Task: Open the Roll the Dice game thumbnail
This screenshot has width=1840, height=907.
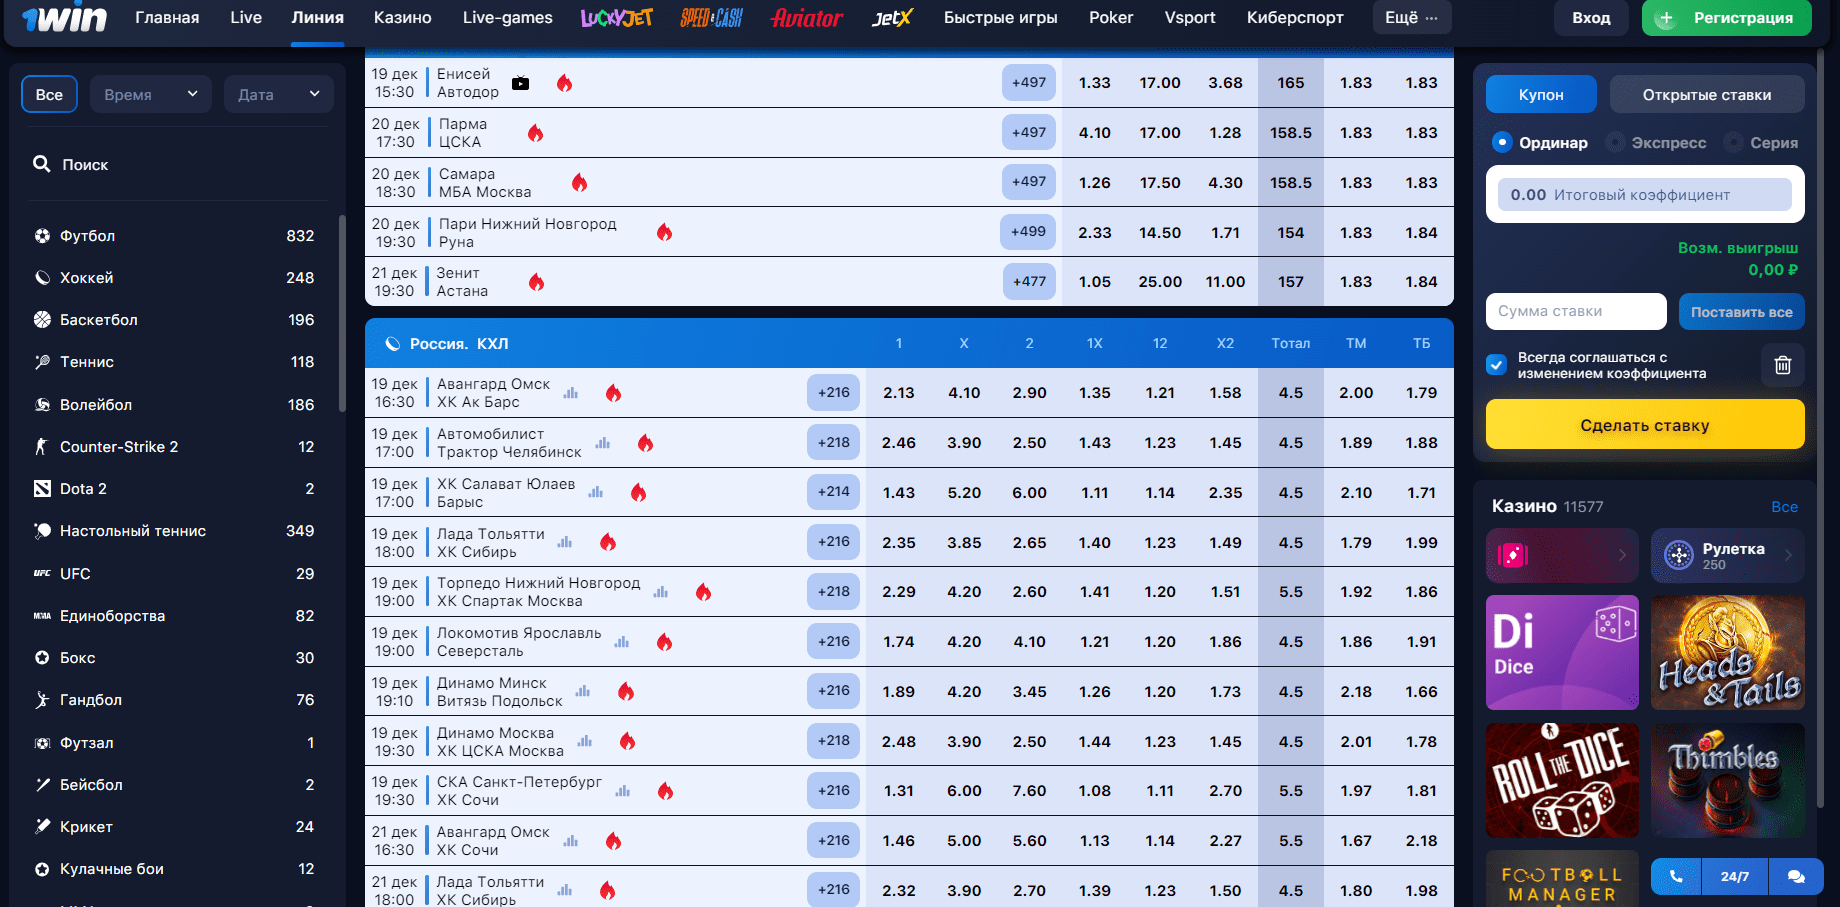Action: point(1562,780)
